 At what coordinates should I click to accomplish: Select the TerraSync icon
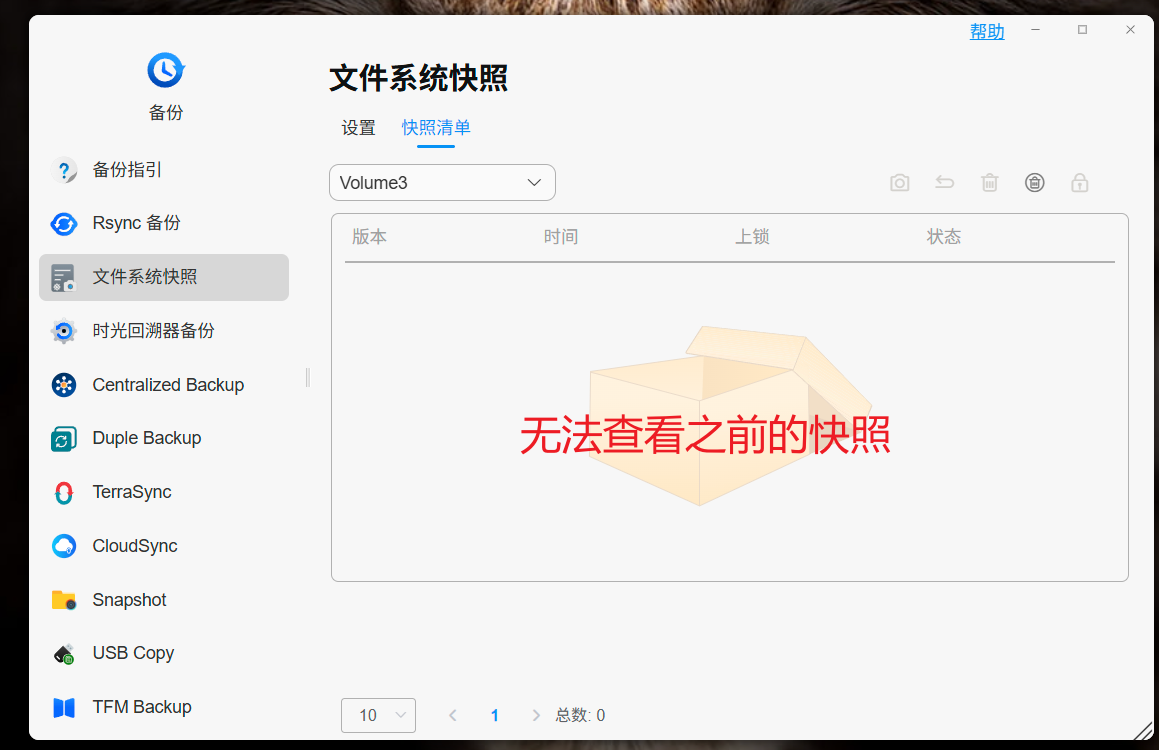click(x=64, y=492)
